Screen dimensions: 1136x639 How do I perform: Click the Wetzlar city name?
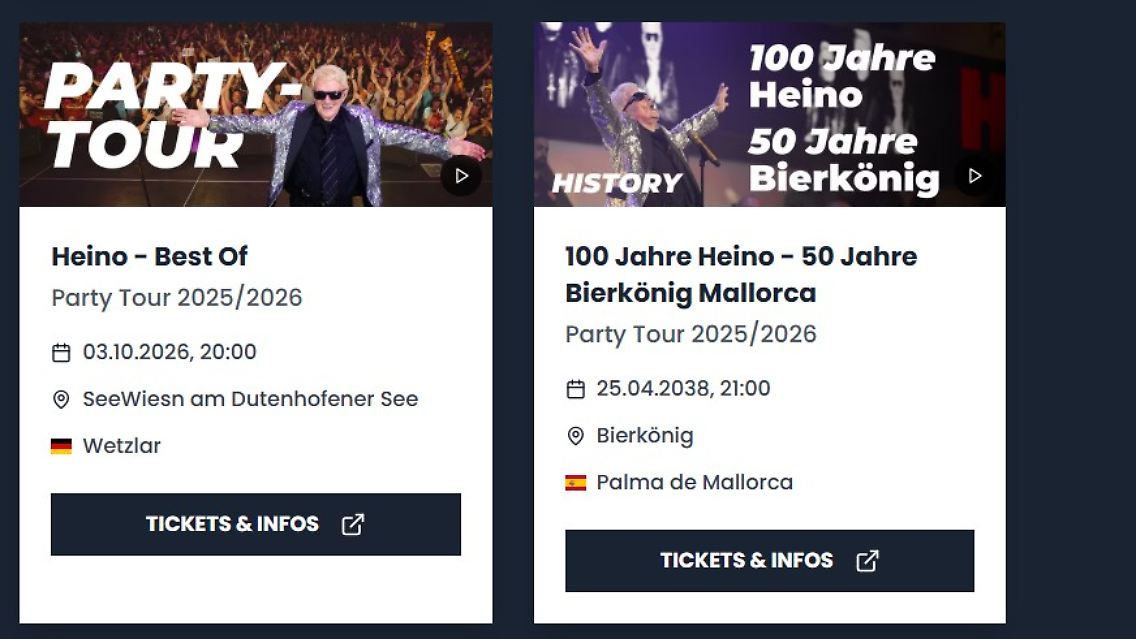pos(122,446)
